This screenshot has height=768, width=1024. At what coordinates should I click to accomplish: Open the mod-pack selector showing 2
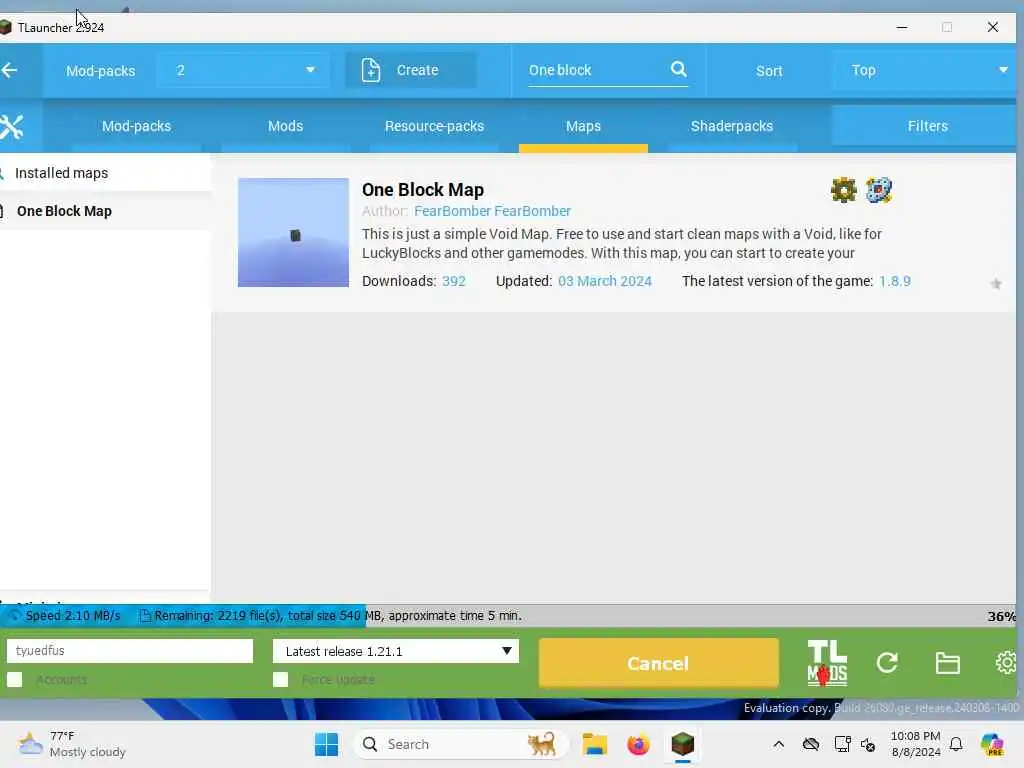[243, 70]
